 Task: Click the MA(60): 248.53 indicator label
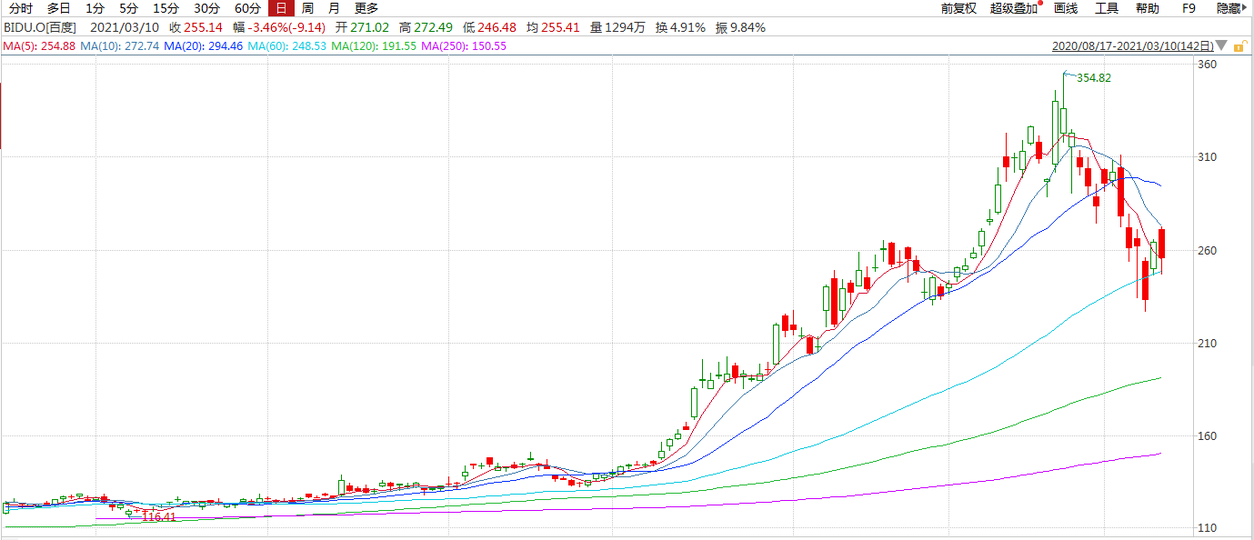point(288,46)
